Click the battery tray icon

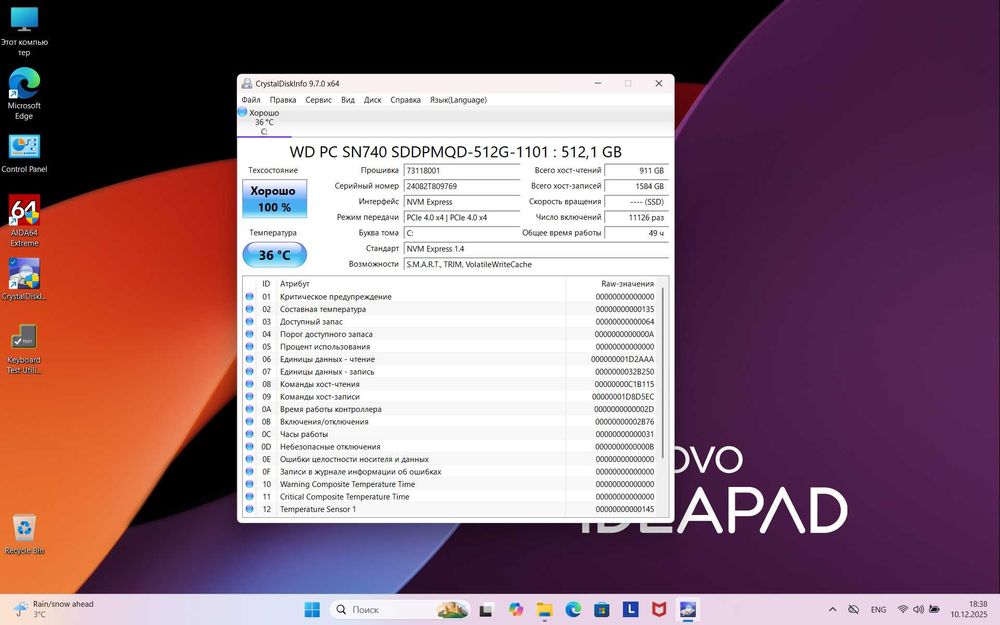pos(934,610)
